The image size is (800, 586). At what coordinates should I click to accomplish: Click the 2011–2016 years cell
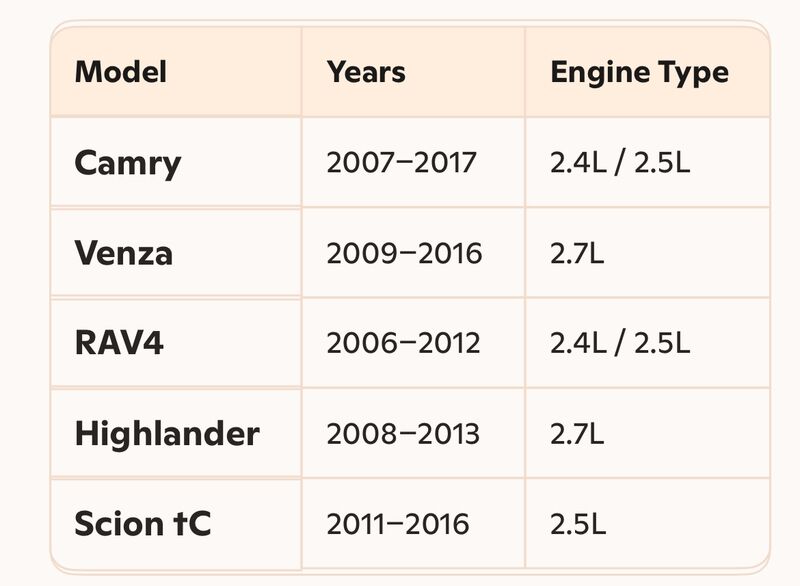(x=397, y=524)
